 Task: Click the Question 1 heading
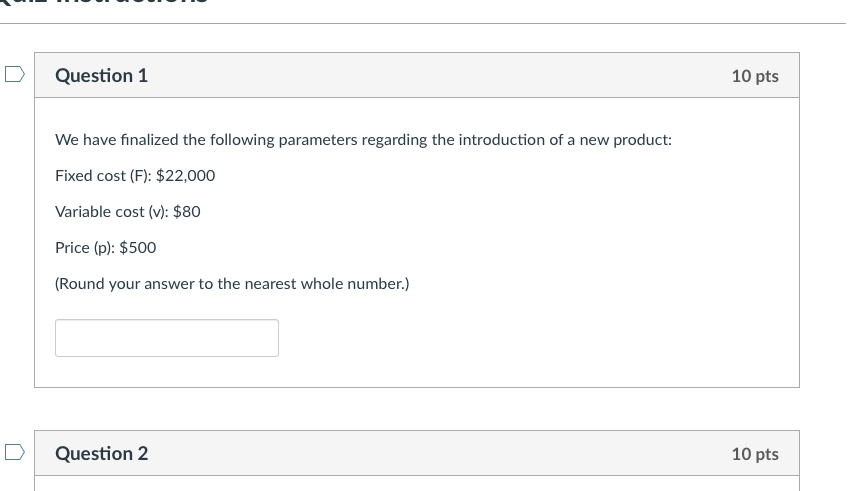[101, 76]
